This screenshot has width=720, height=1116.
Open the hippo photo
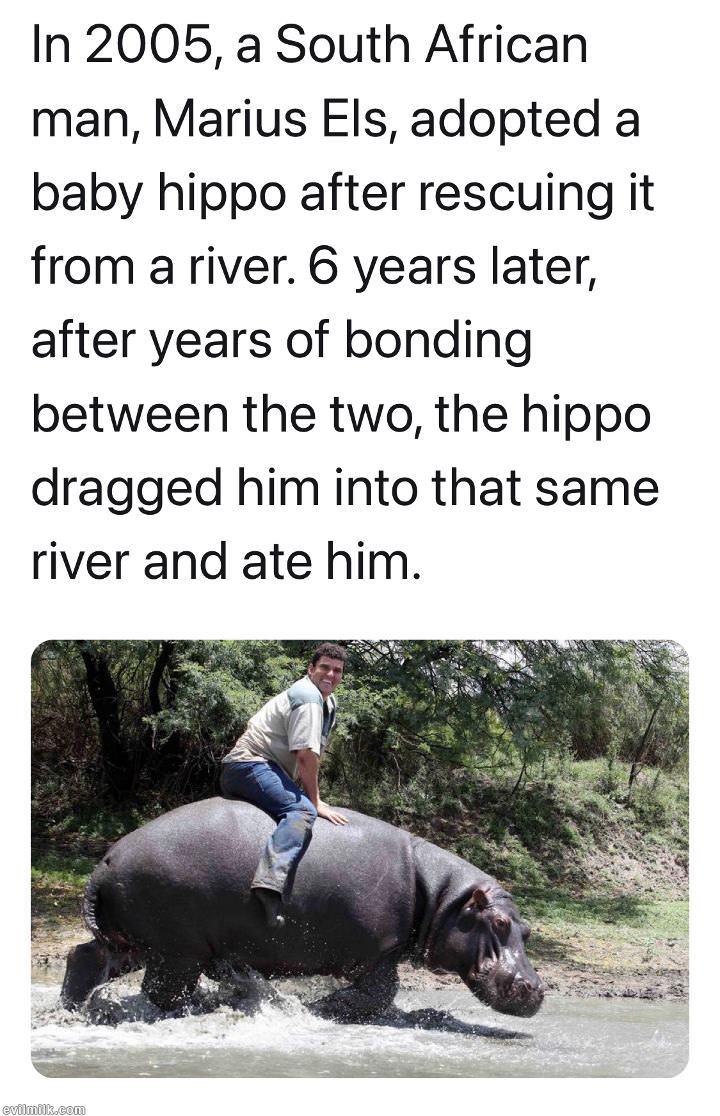click(x=360, y=858)
